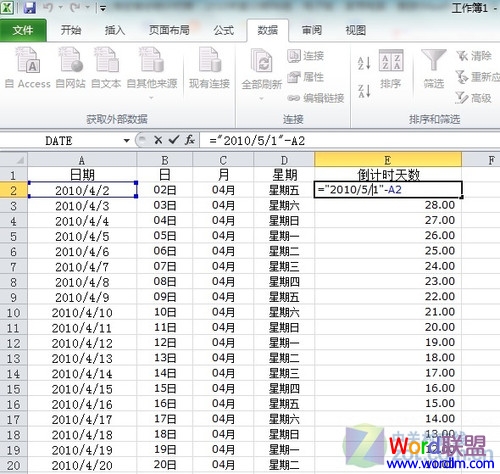The image size is (500, 474).
Task: Open 编辑链接 edit links
Action: coord(316,98)
